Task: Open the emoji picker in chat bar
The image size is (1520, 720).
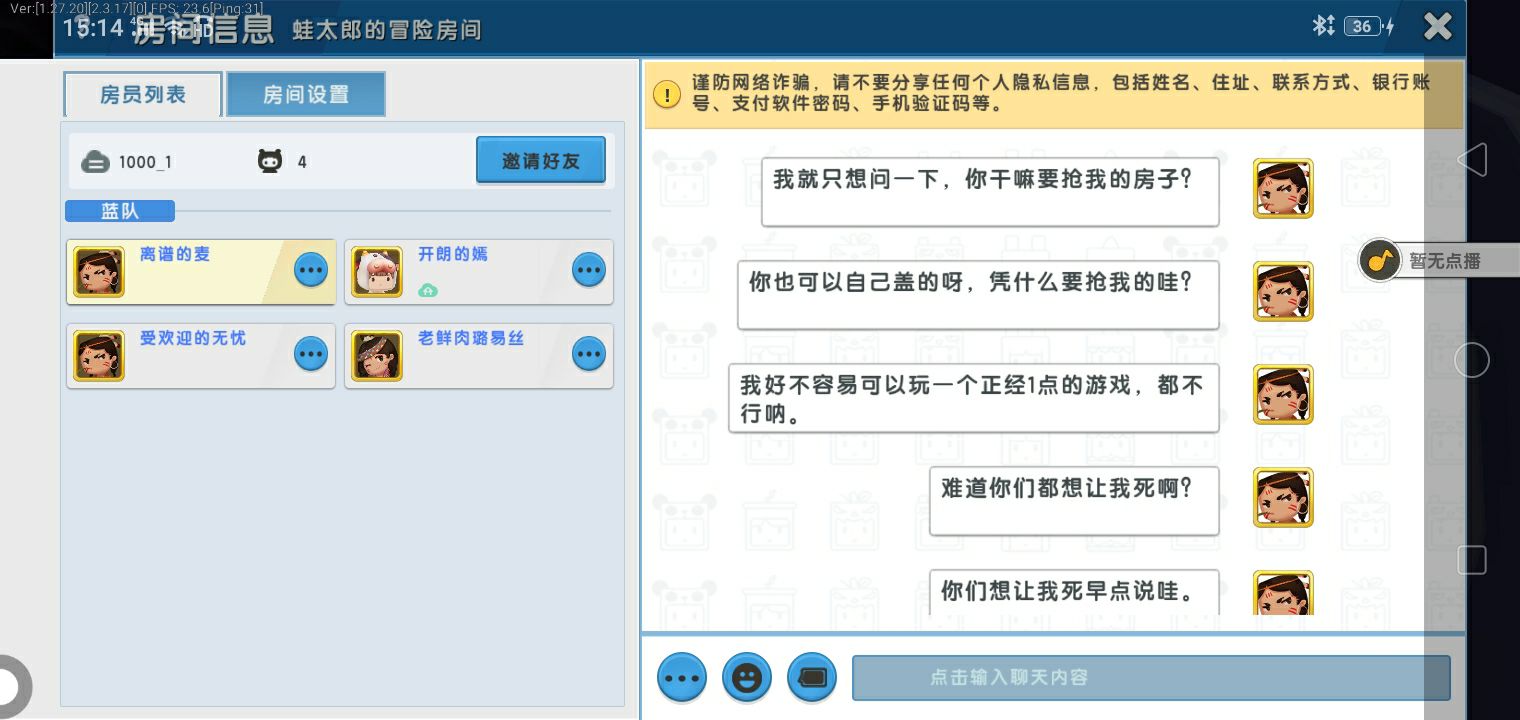Action: [x=746, y=678]
